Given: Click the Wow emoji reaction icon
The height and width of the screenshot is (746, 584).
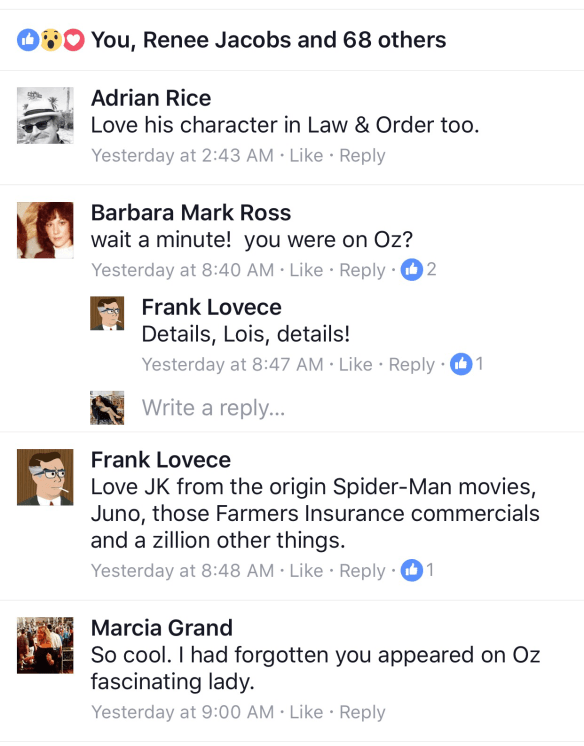Looking at the screenshot, I should (x=51, y=40).
